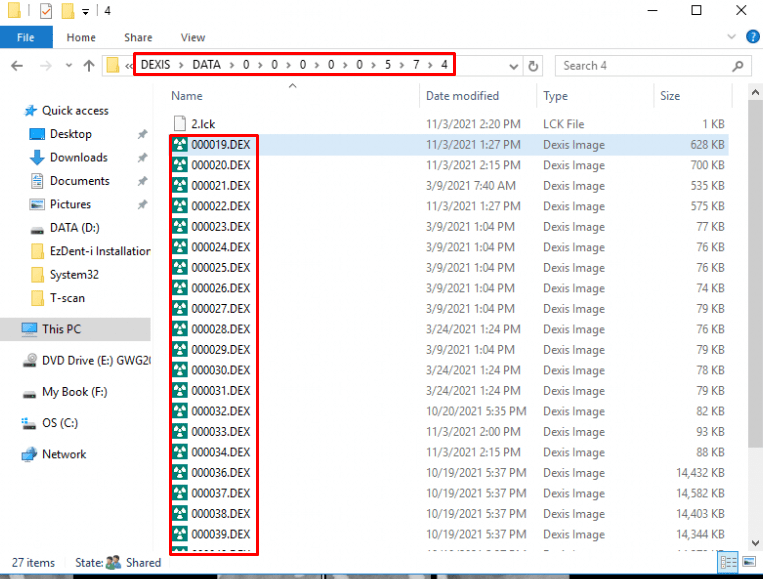Select the 000023.DEX Dexis image icon
Screen dimensions: 763x579
pos(180,226)
